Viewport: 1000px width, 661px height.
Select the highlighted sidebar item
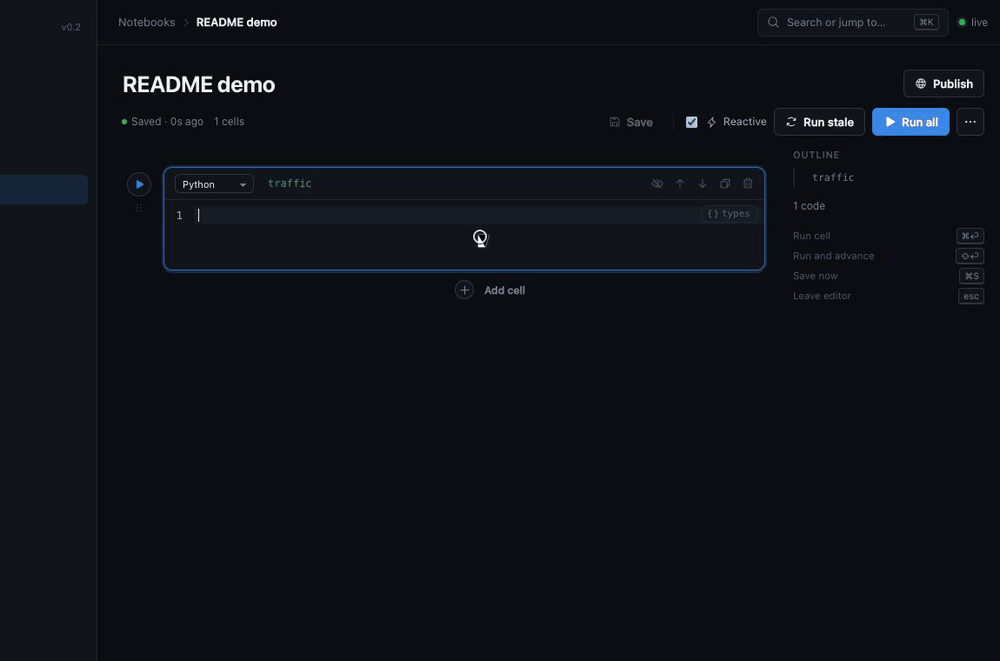[x=43, y=189]
